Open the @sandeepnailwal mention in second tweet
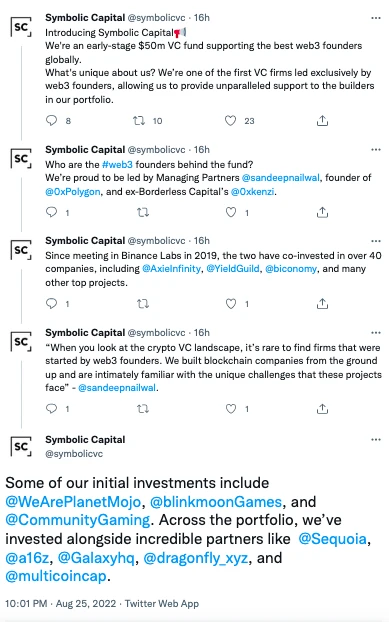 280,178
